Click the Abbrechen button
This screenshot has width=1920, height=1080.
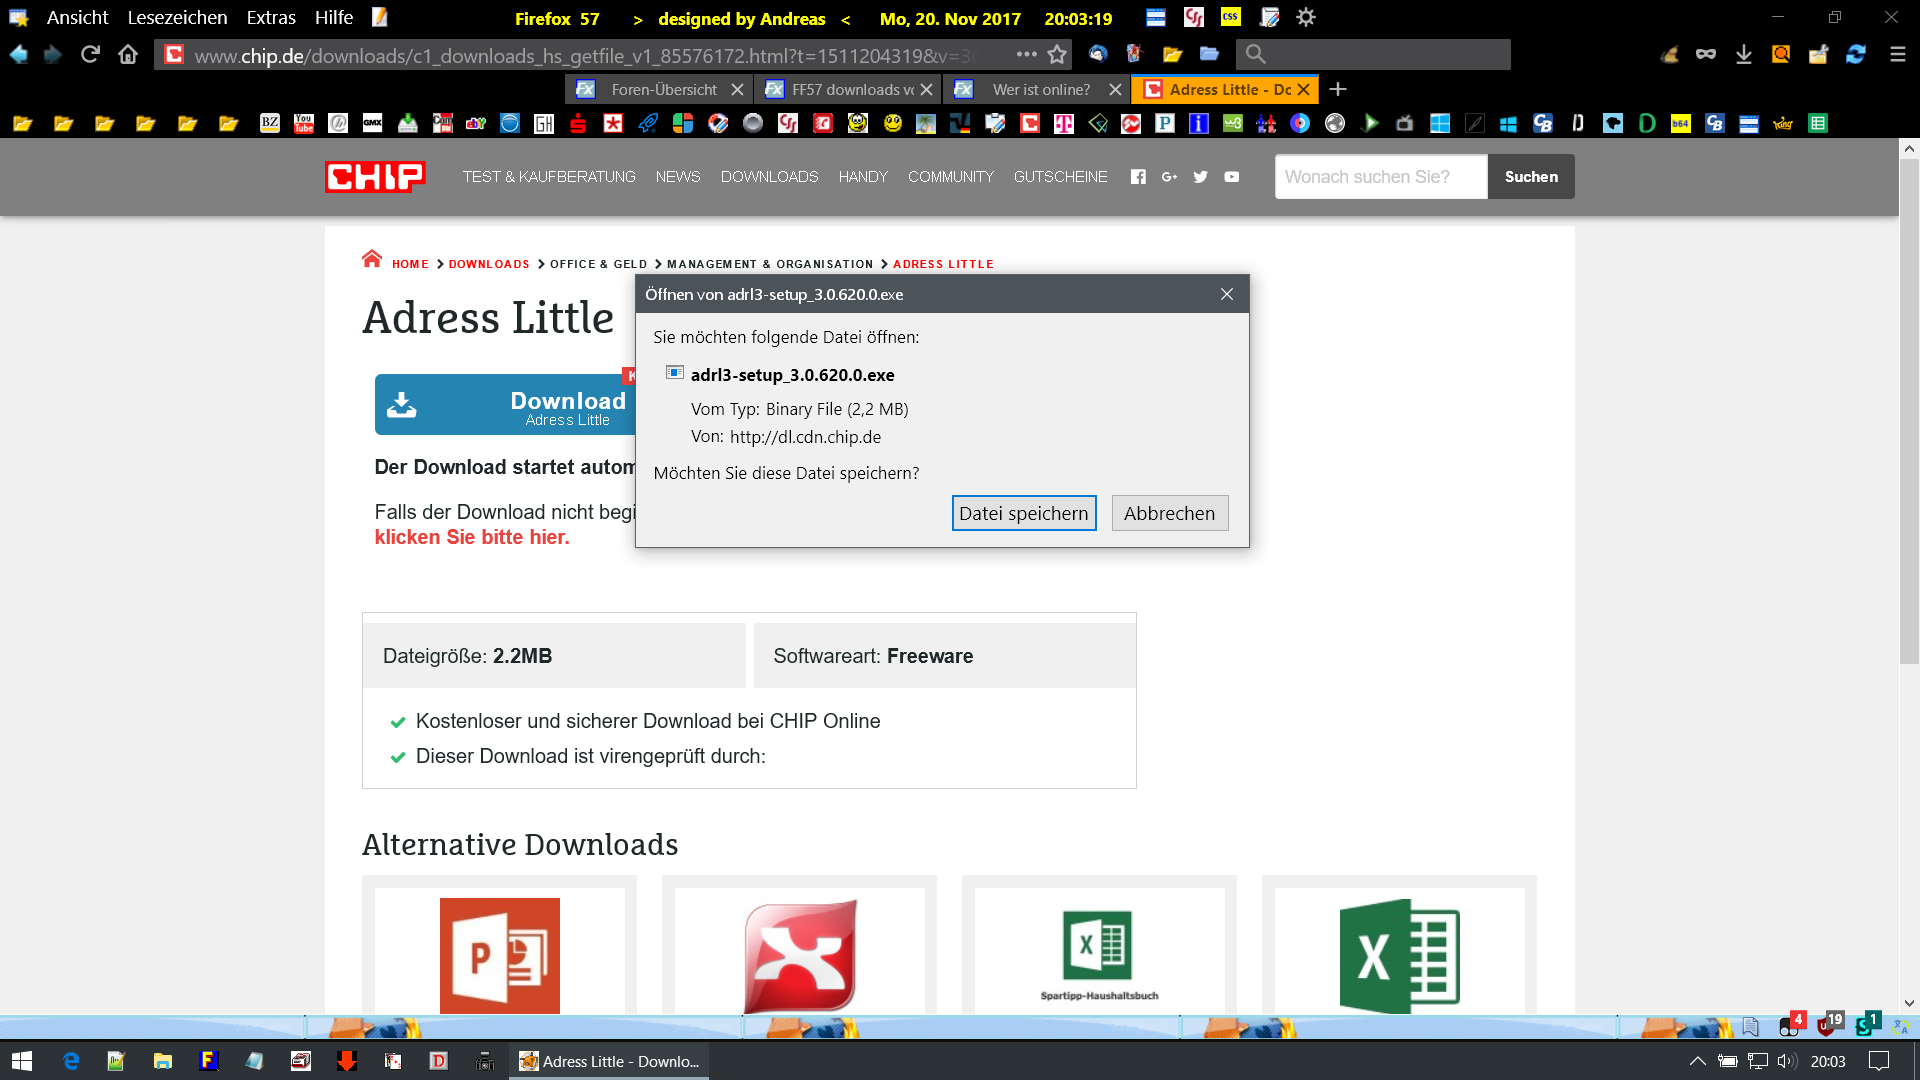pyautogui.click(x=1169, y=513)
